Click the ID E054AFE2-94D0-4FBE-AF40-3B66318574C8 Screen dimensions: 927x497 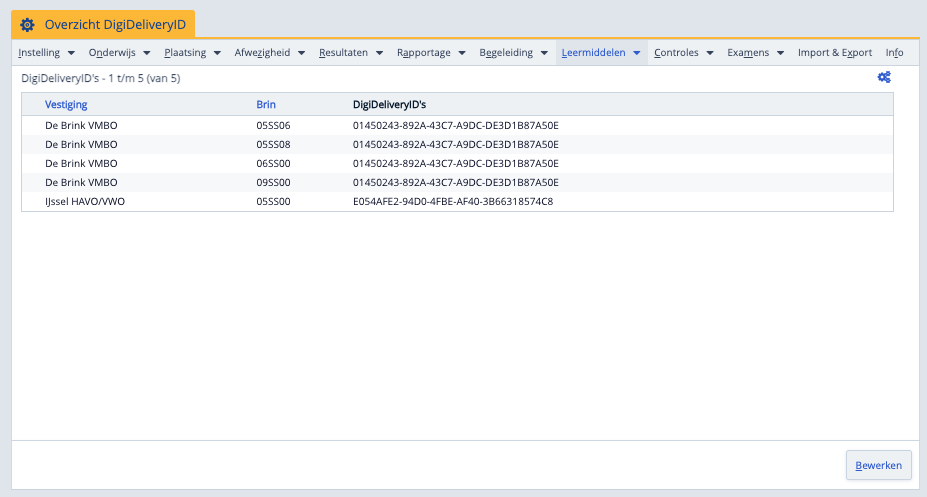pyautogui.click(x=453, y=201)
